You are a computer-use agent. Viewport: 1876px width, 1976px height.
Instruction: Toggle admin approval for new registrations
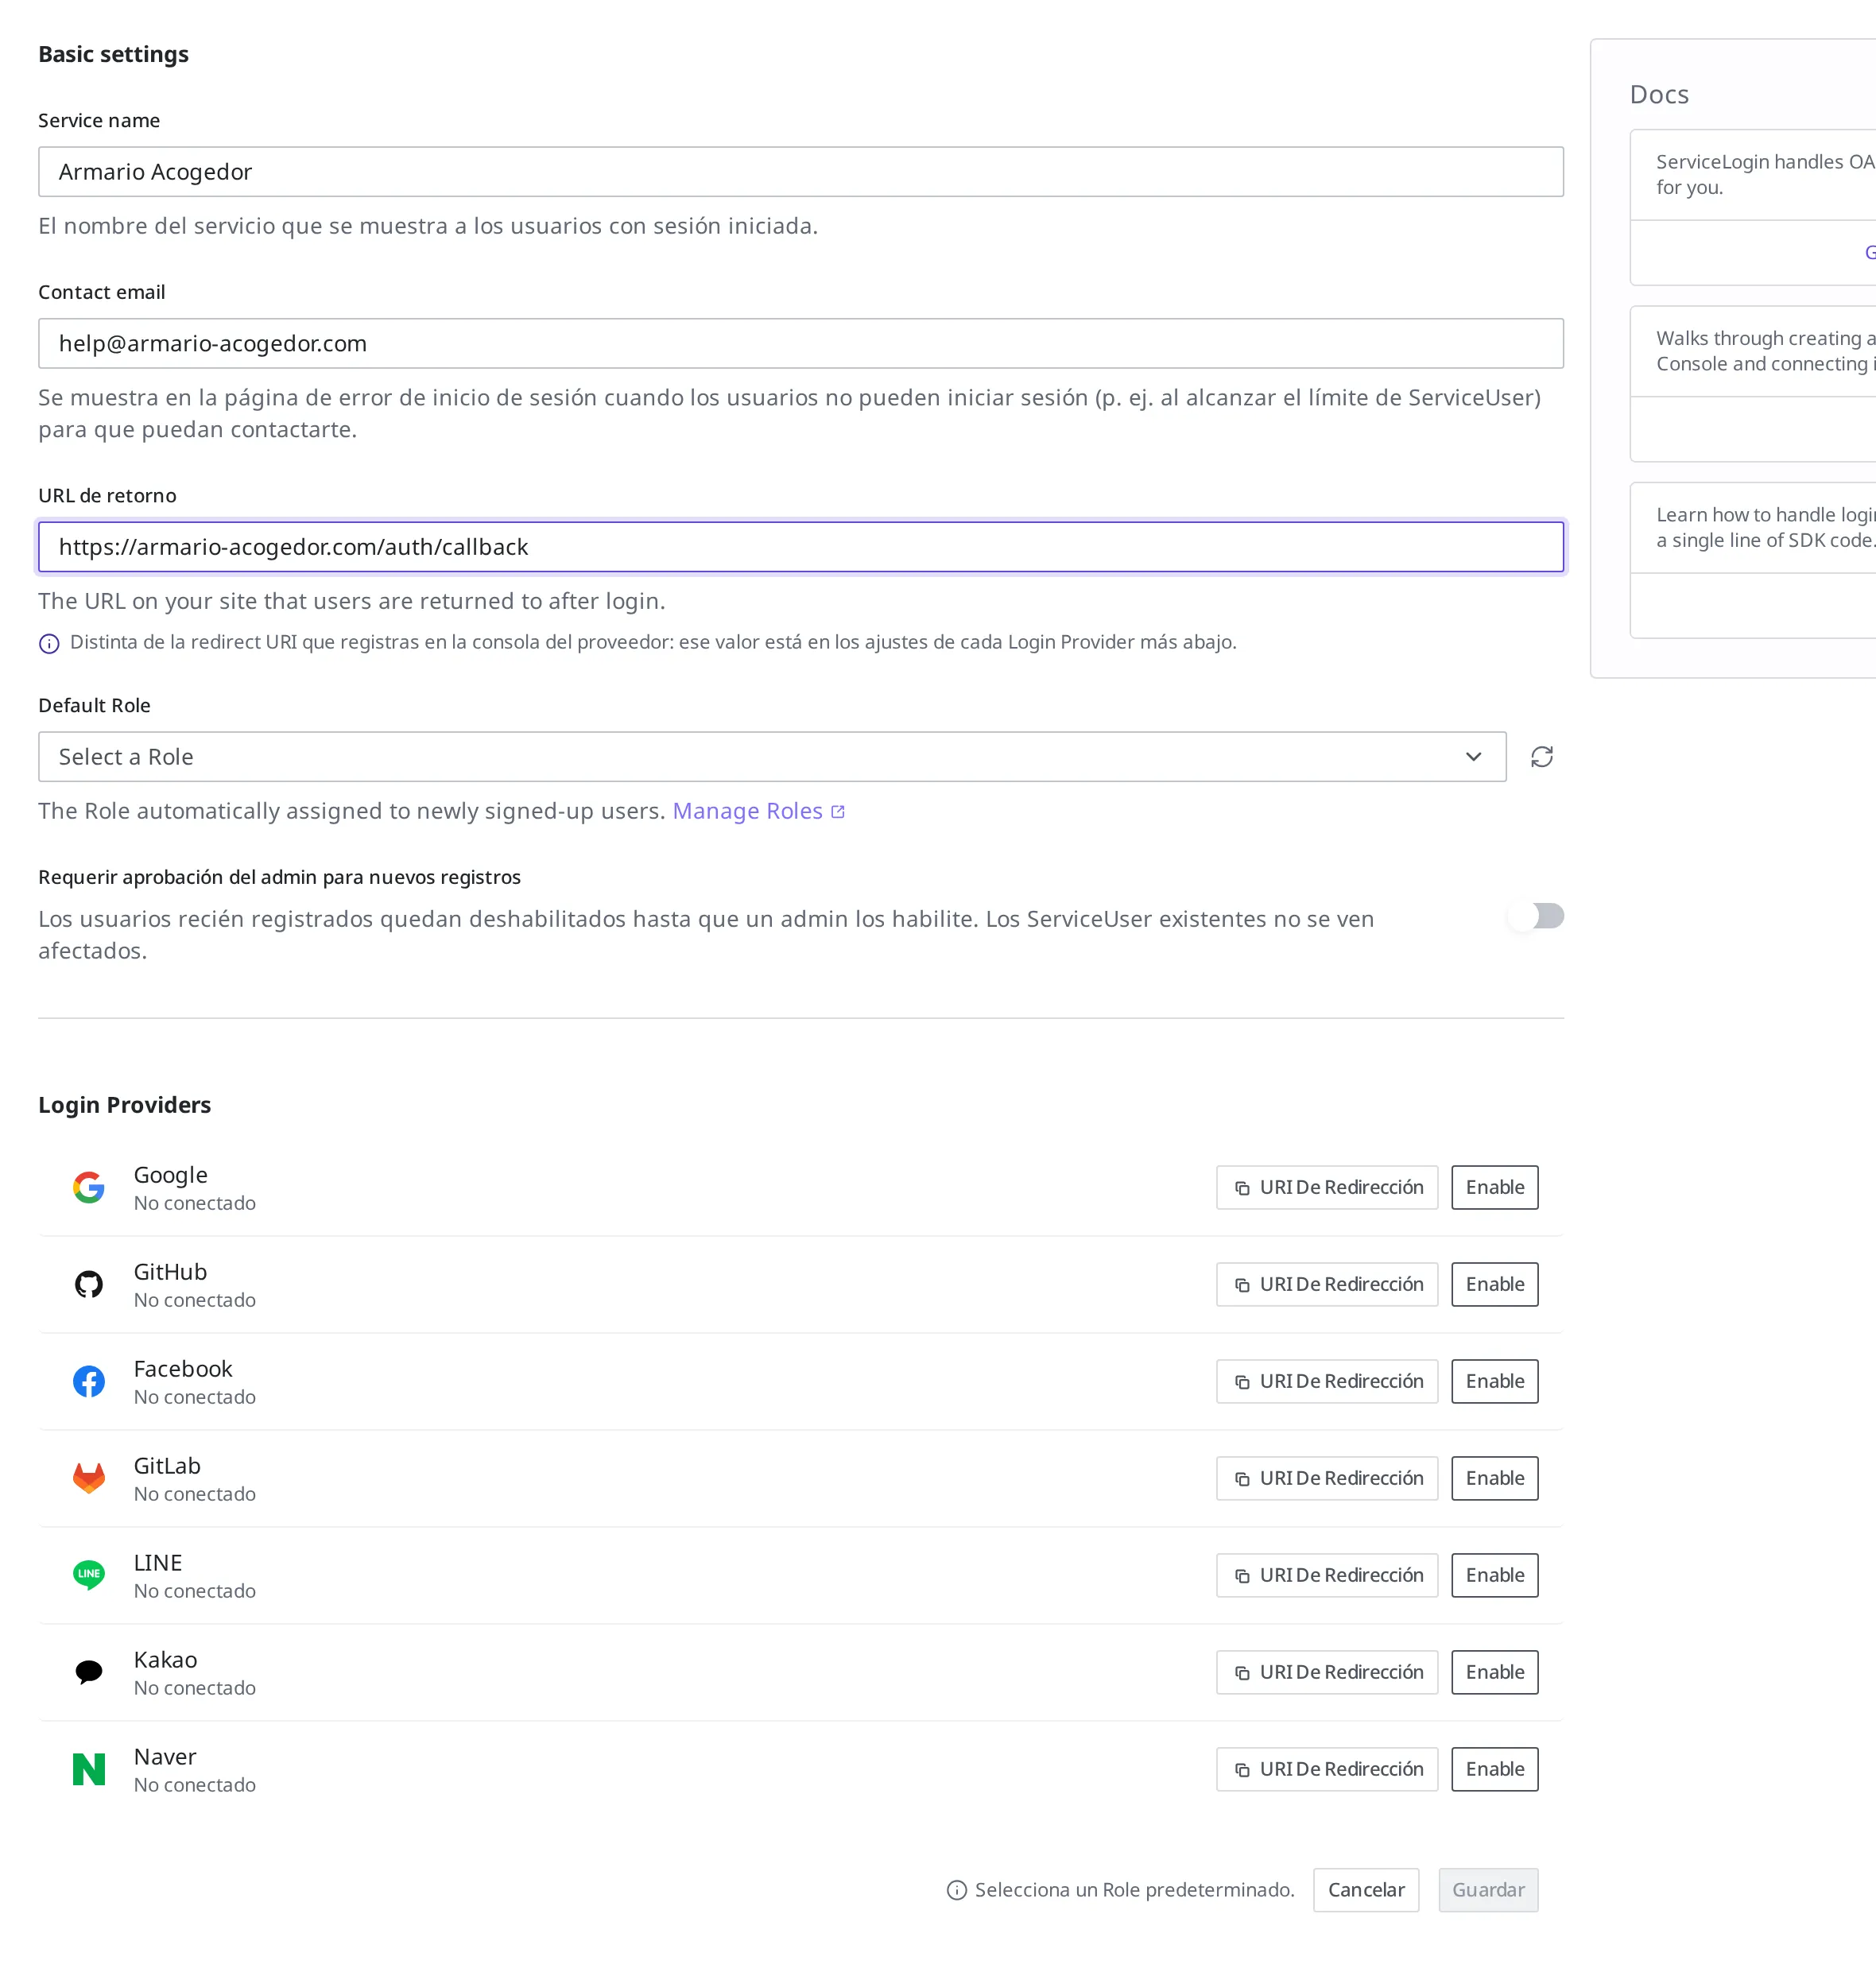[x=1535, y=916]
